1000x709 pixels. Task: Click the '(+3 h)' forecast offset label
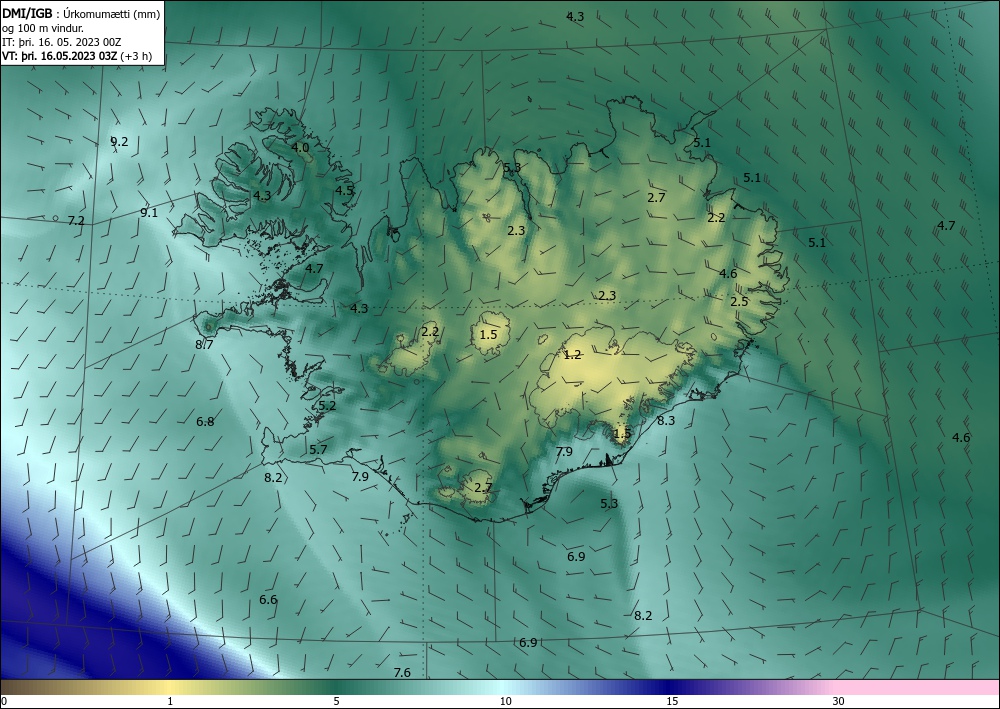click(x=136, y=56)
